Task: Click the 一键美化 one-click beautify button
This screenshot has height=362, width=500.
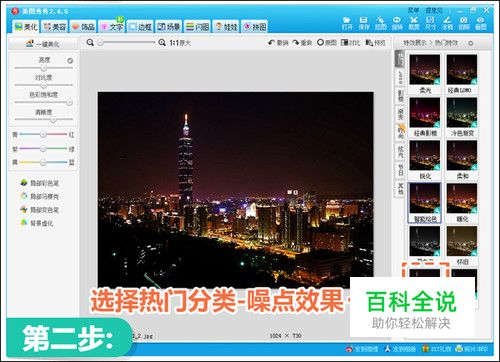Action: 43,44
